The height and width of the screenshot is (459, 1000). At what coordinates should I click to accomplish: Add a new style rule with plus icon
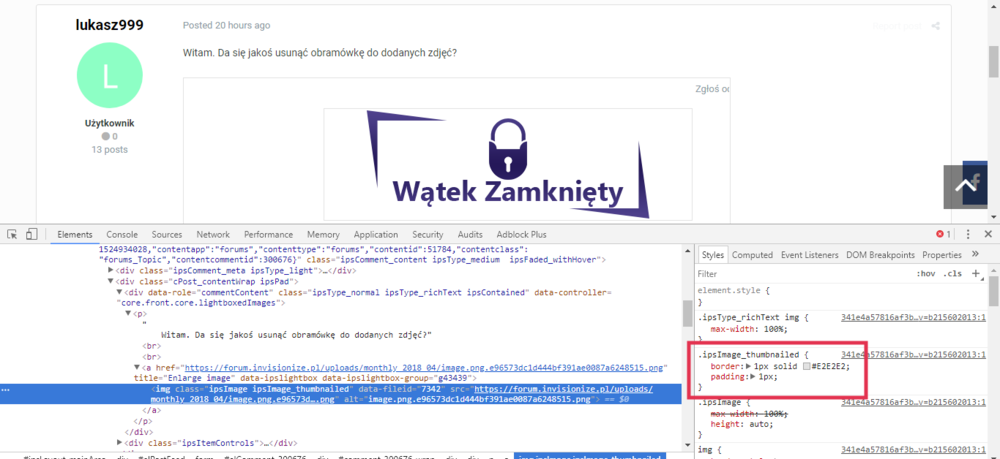pyautogui.click(x=976, y=273)
